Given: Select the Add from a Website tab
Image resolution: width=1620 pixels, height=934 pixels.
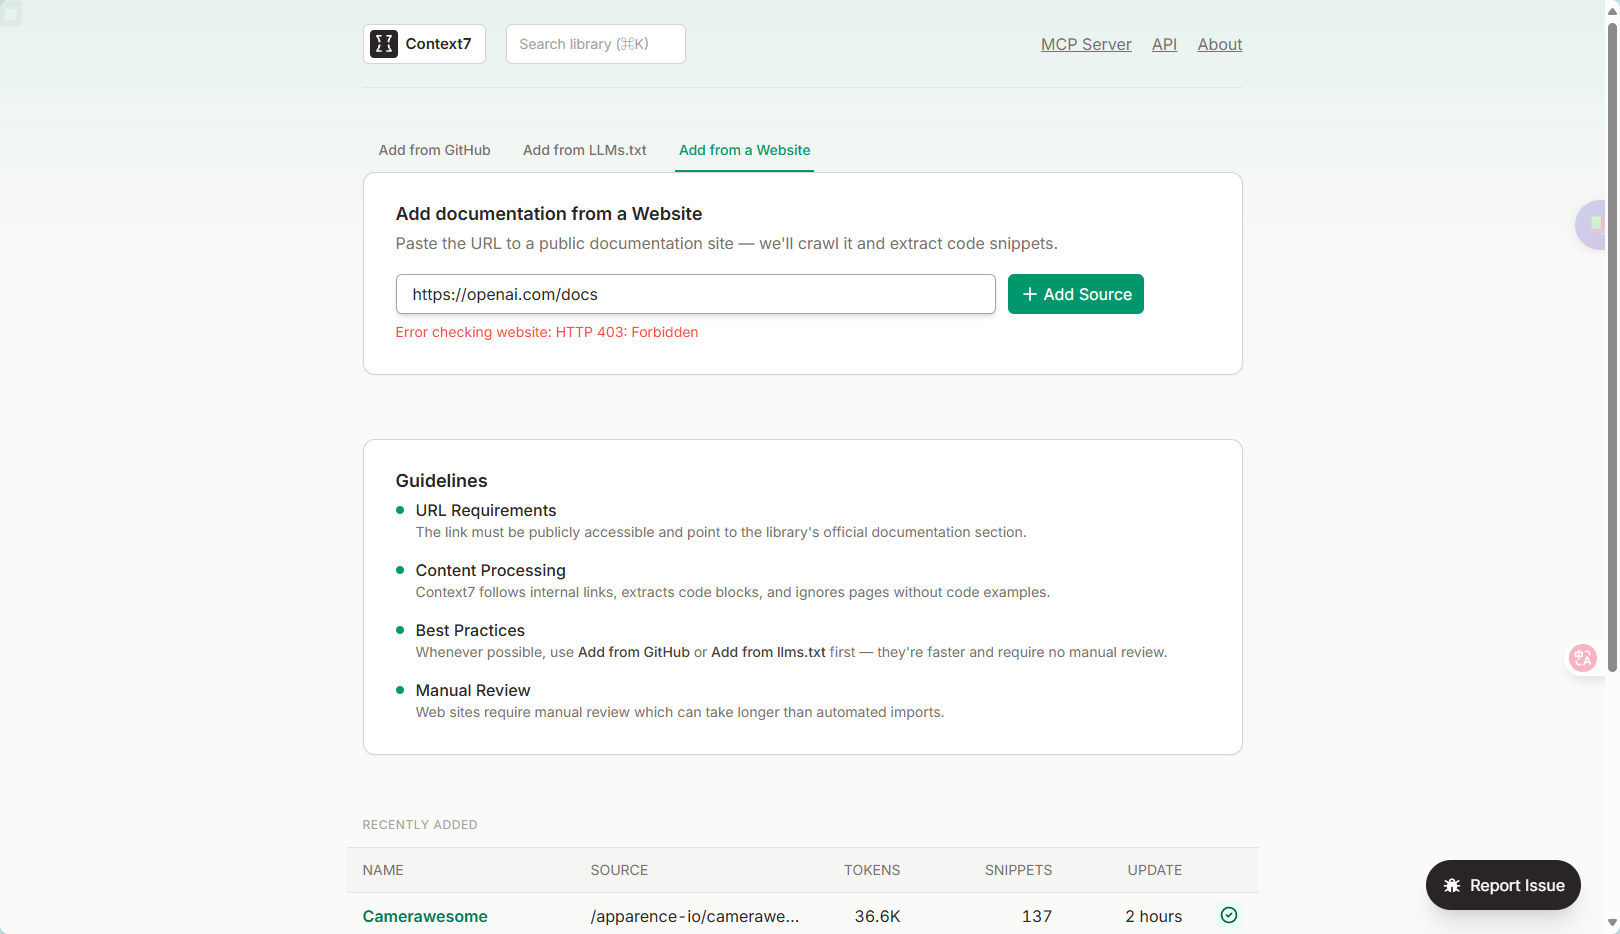Looking at the screenshot, I should 744,150.
